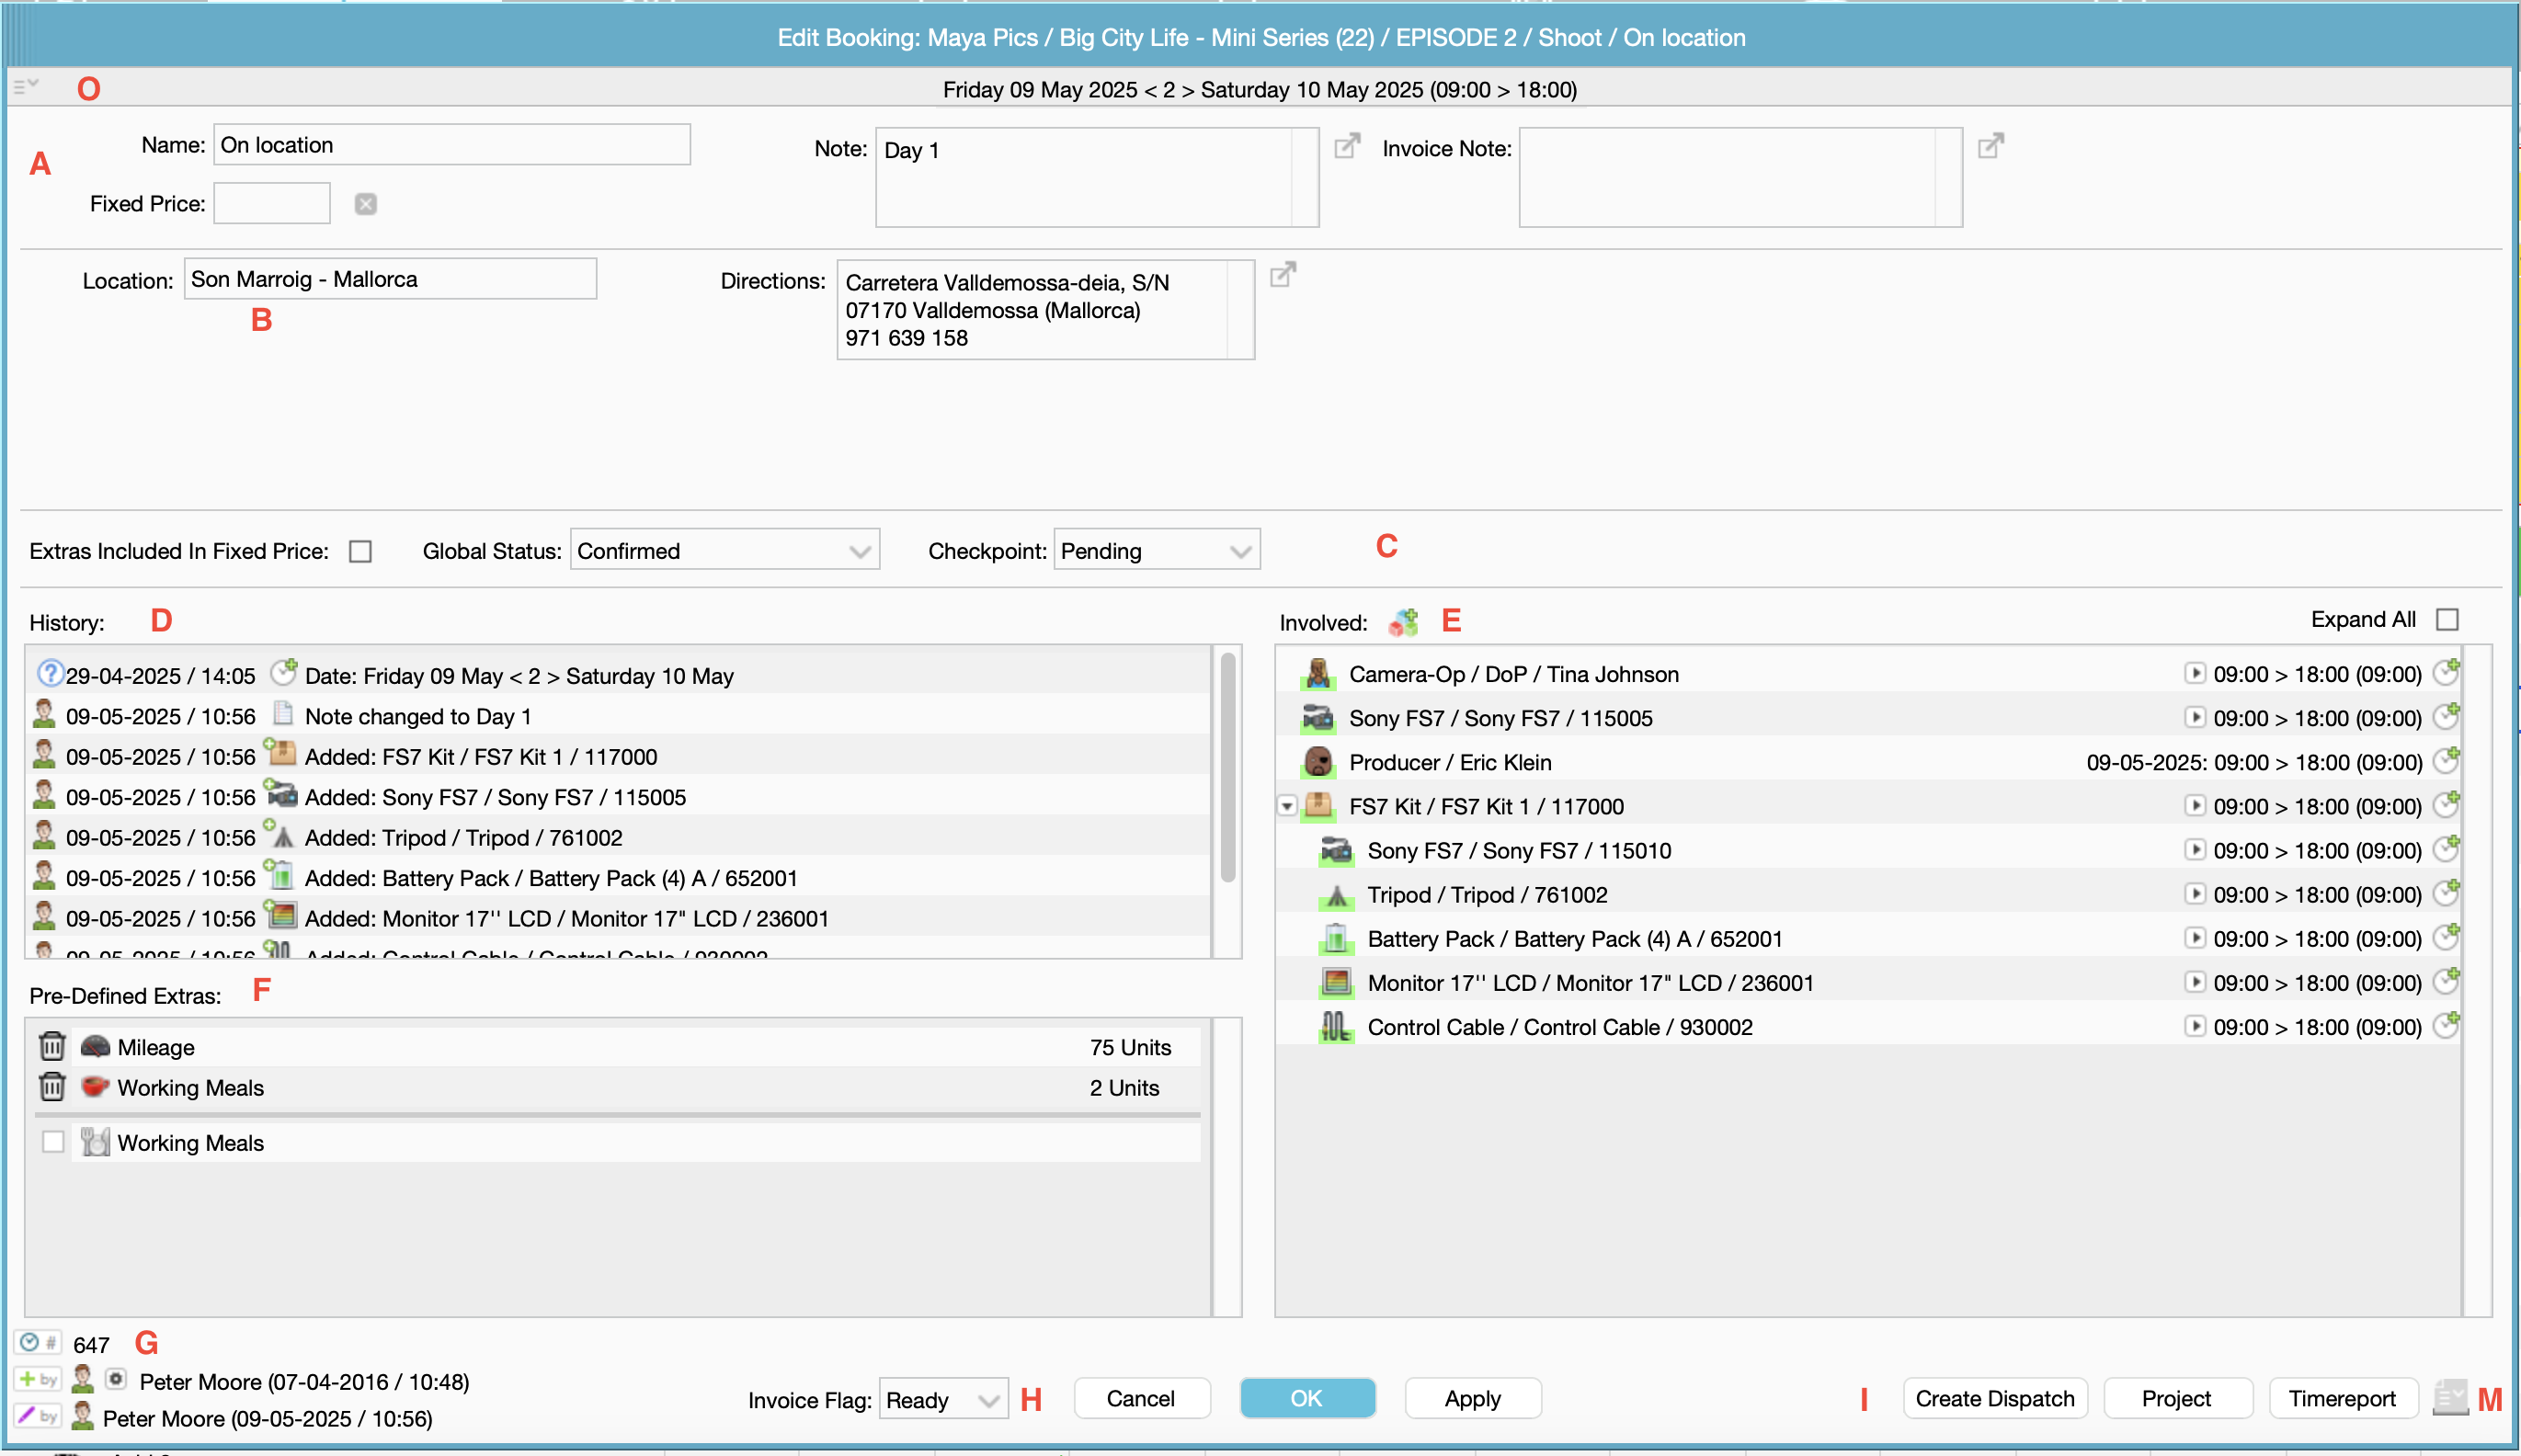Click the Create Dispatch button

[x=1994, y=1398]
